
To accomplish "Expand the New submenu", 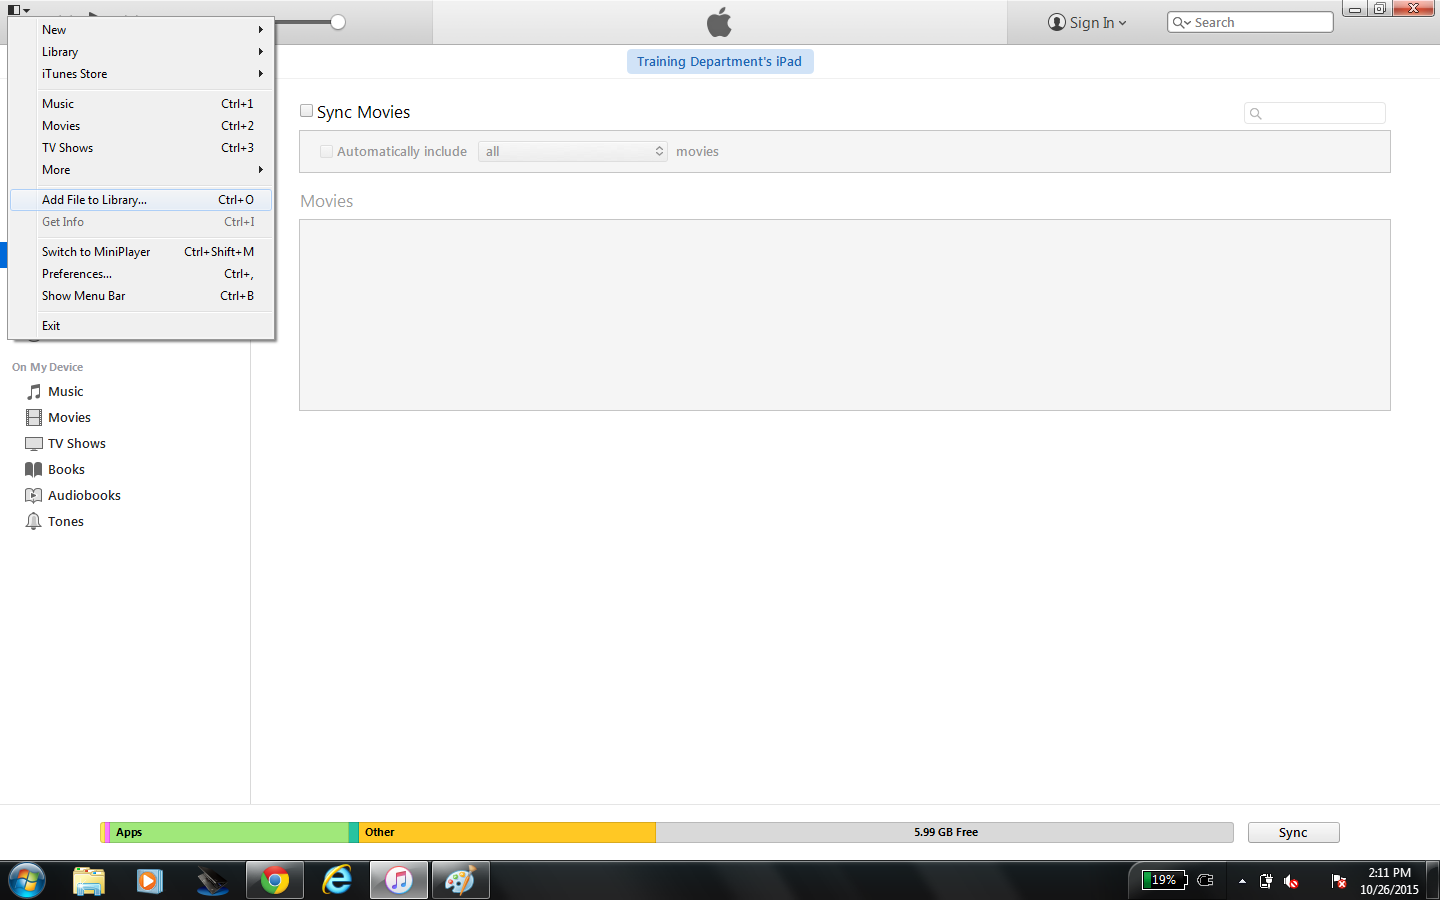I will pyautogui.click(x=141, y=30).
